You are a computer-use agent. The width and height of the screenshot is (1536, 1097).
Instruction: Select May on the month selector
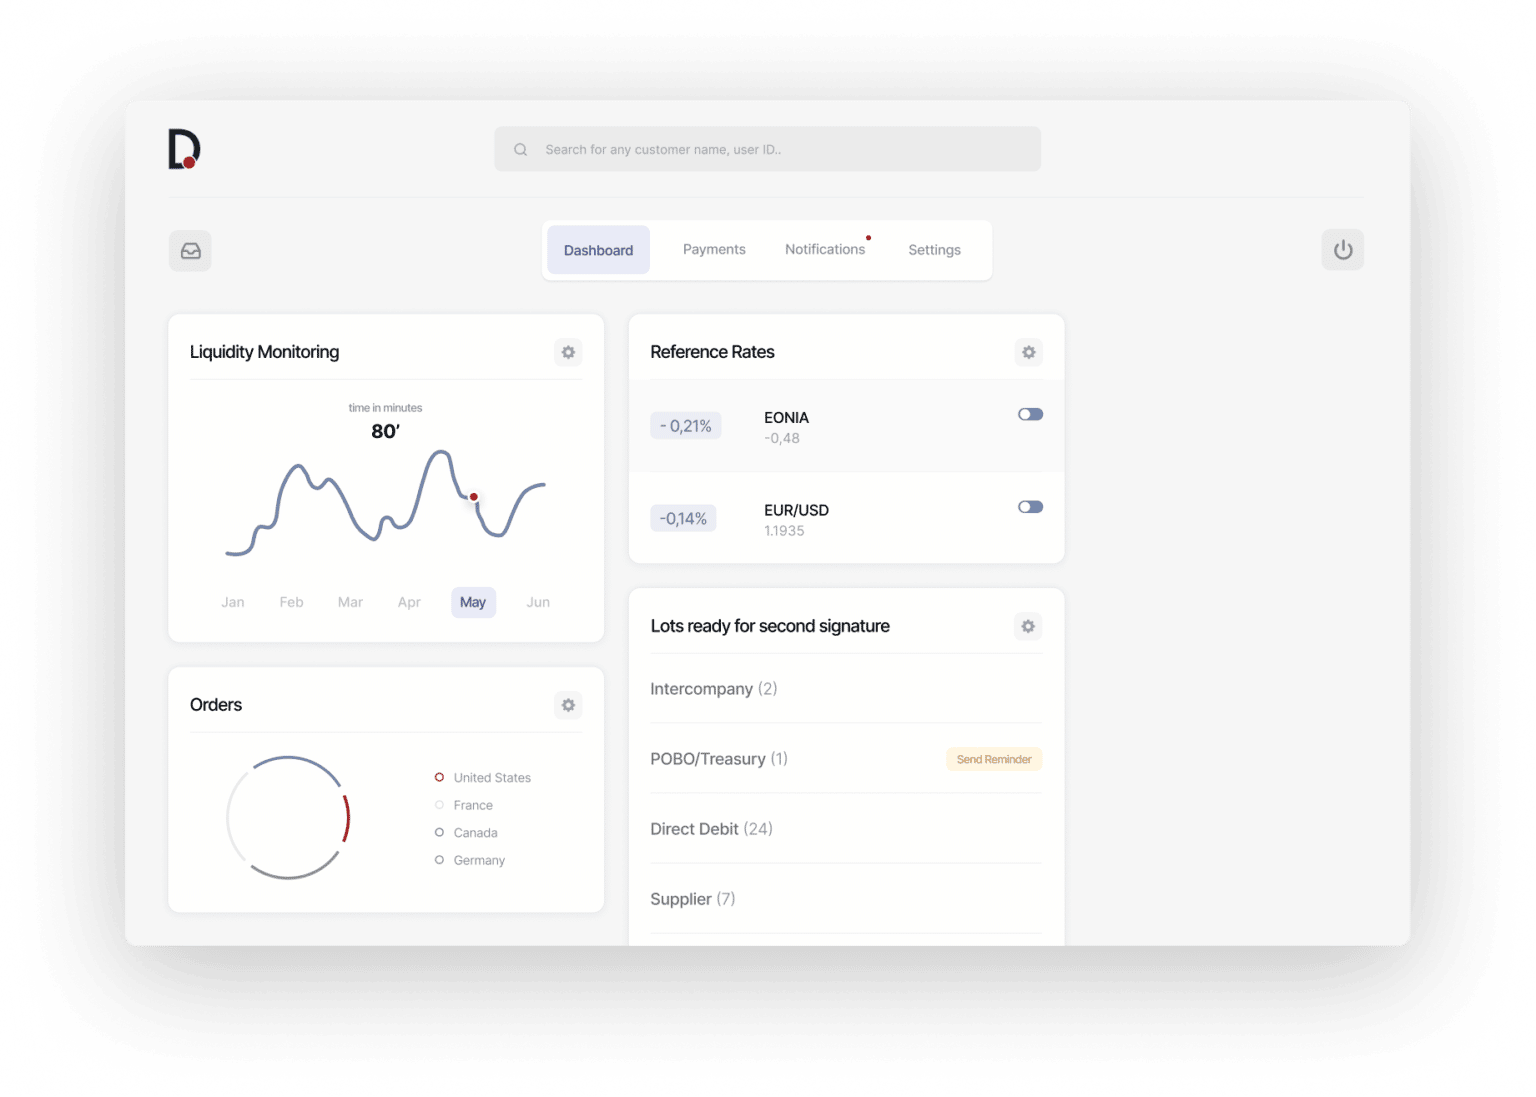[473, 602]
